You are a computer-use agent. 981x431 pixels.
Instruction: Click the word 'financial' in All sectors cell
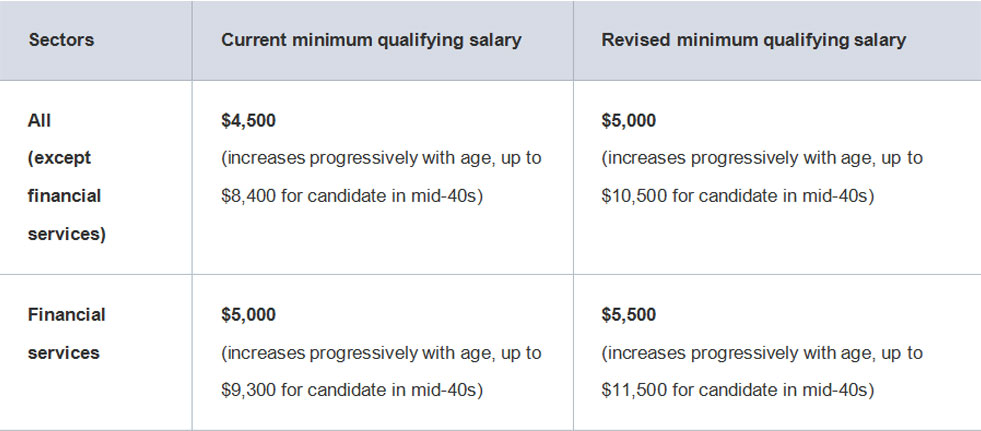(x=64, y=196)
